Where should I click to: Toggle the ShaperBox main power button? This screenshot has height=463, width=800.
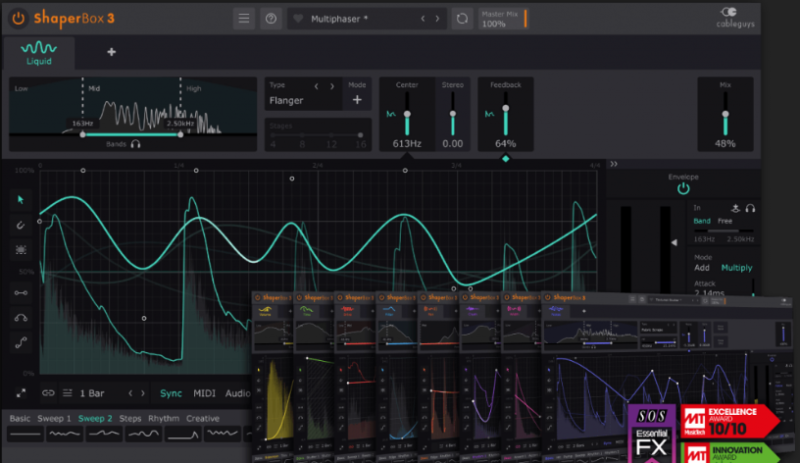(18, 19)
